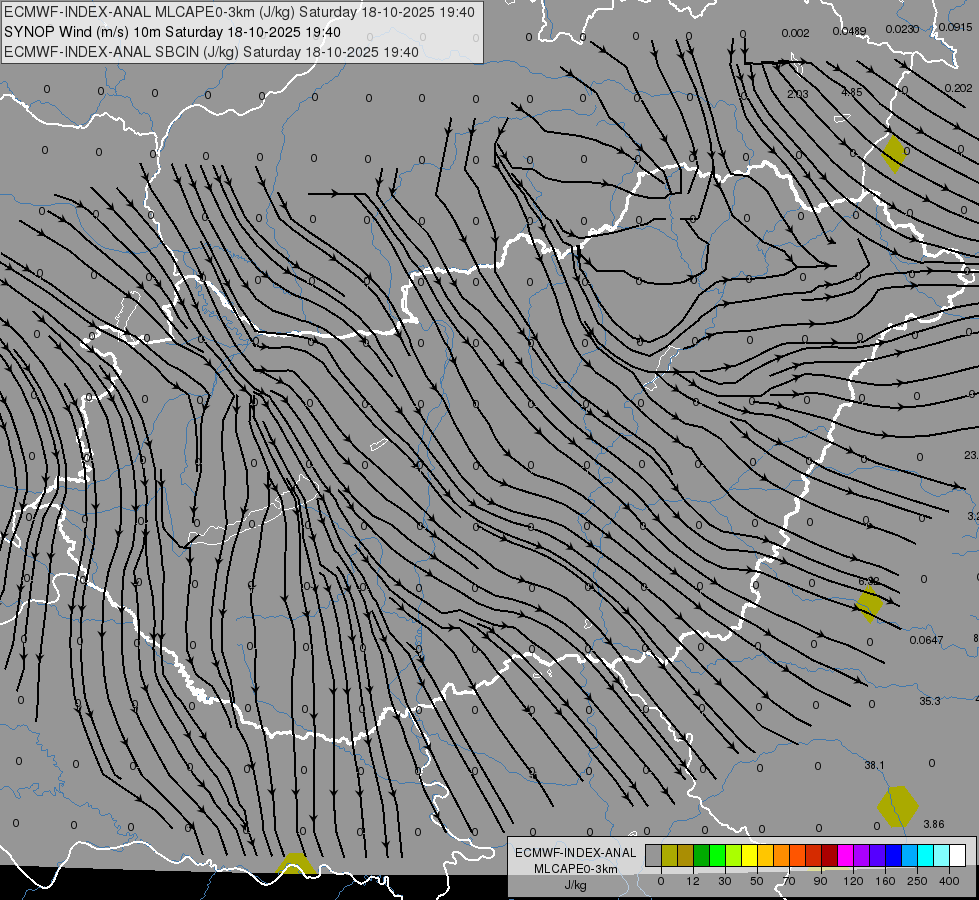Screen dimensions: 979x900
Task: Click the legend tick label 90
Action: coord(820,881)
